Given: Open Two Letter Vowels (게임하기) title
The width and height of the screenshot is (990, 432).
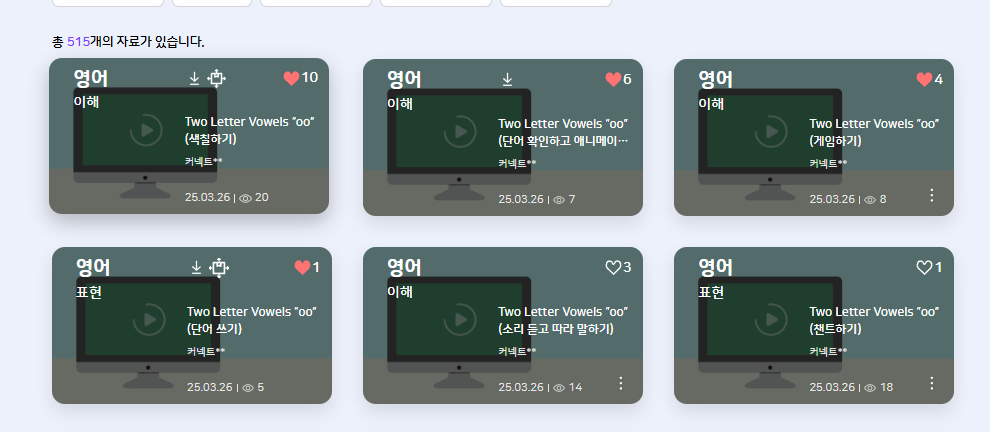Looking at the screenshot, I should click(874, 132).
